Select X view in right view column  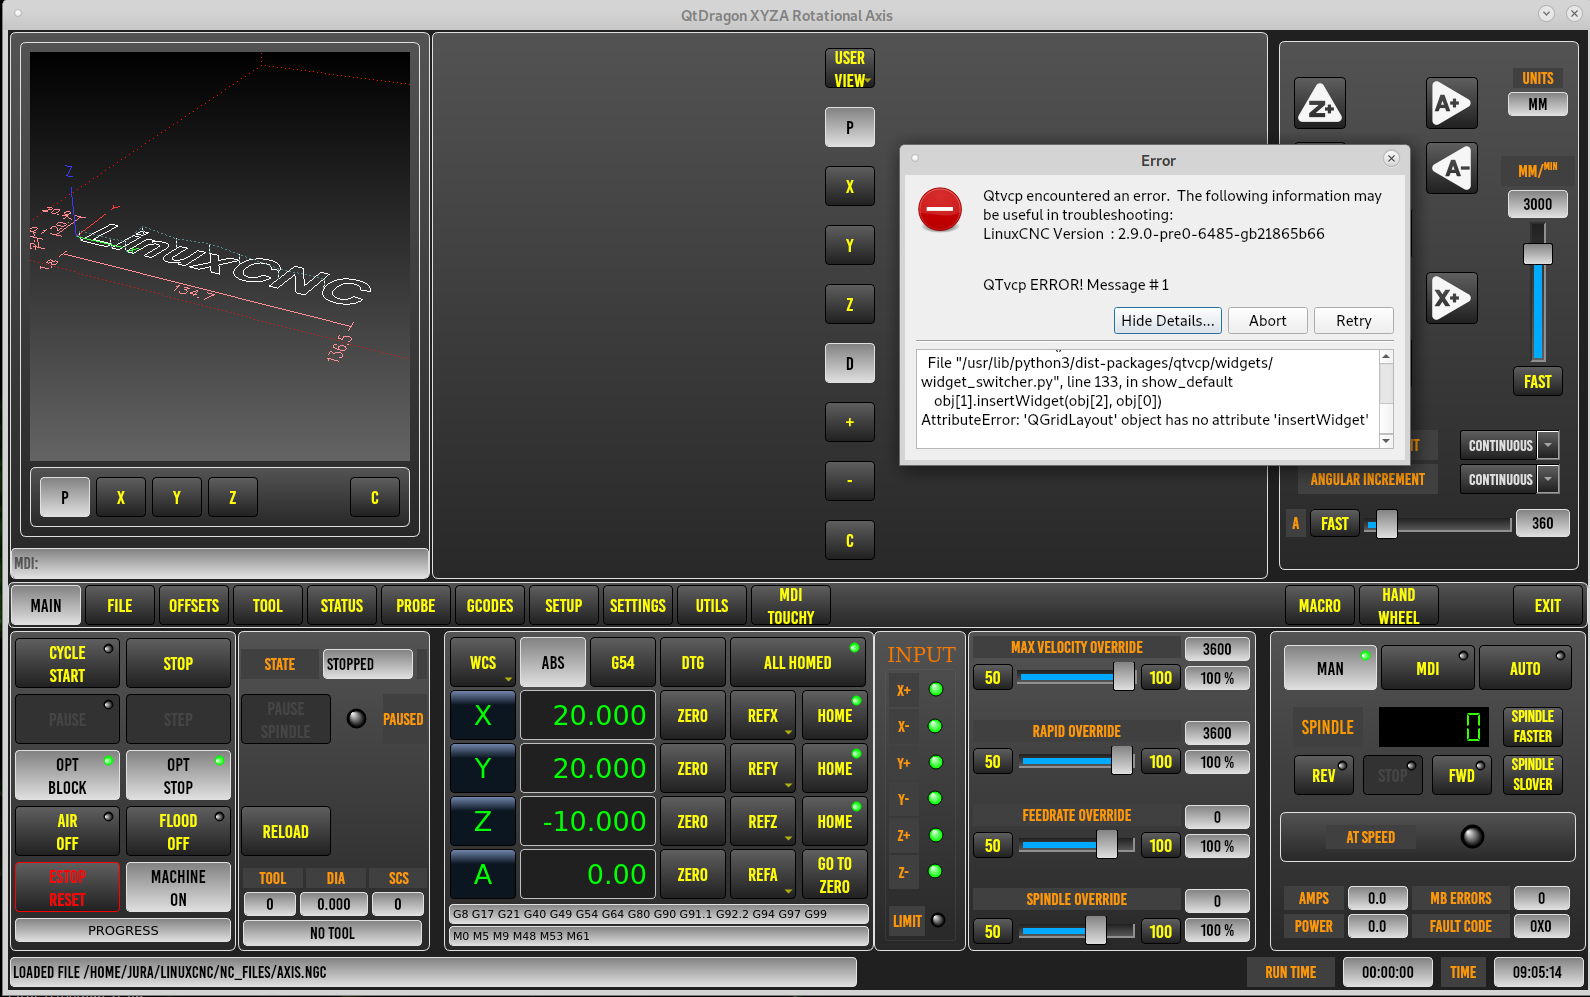(x=850, y=186)
